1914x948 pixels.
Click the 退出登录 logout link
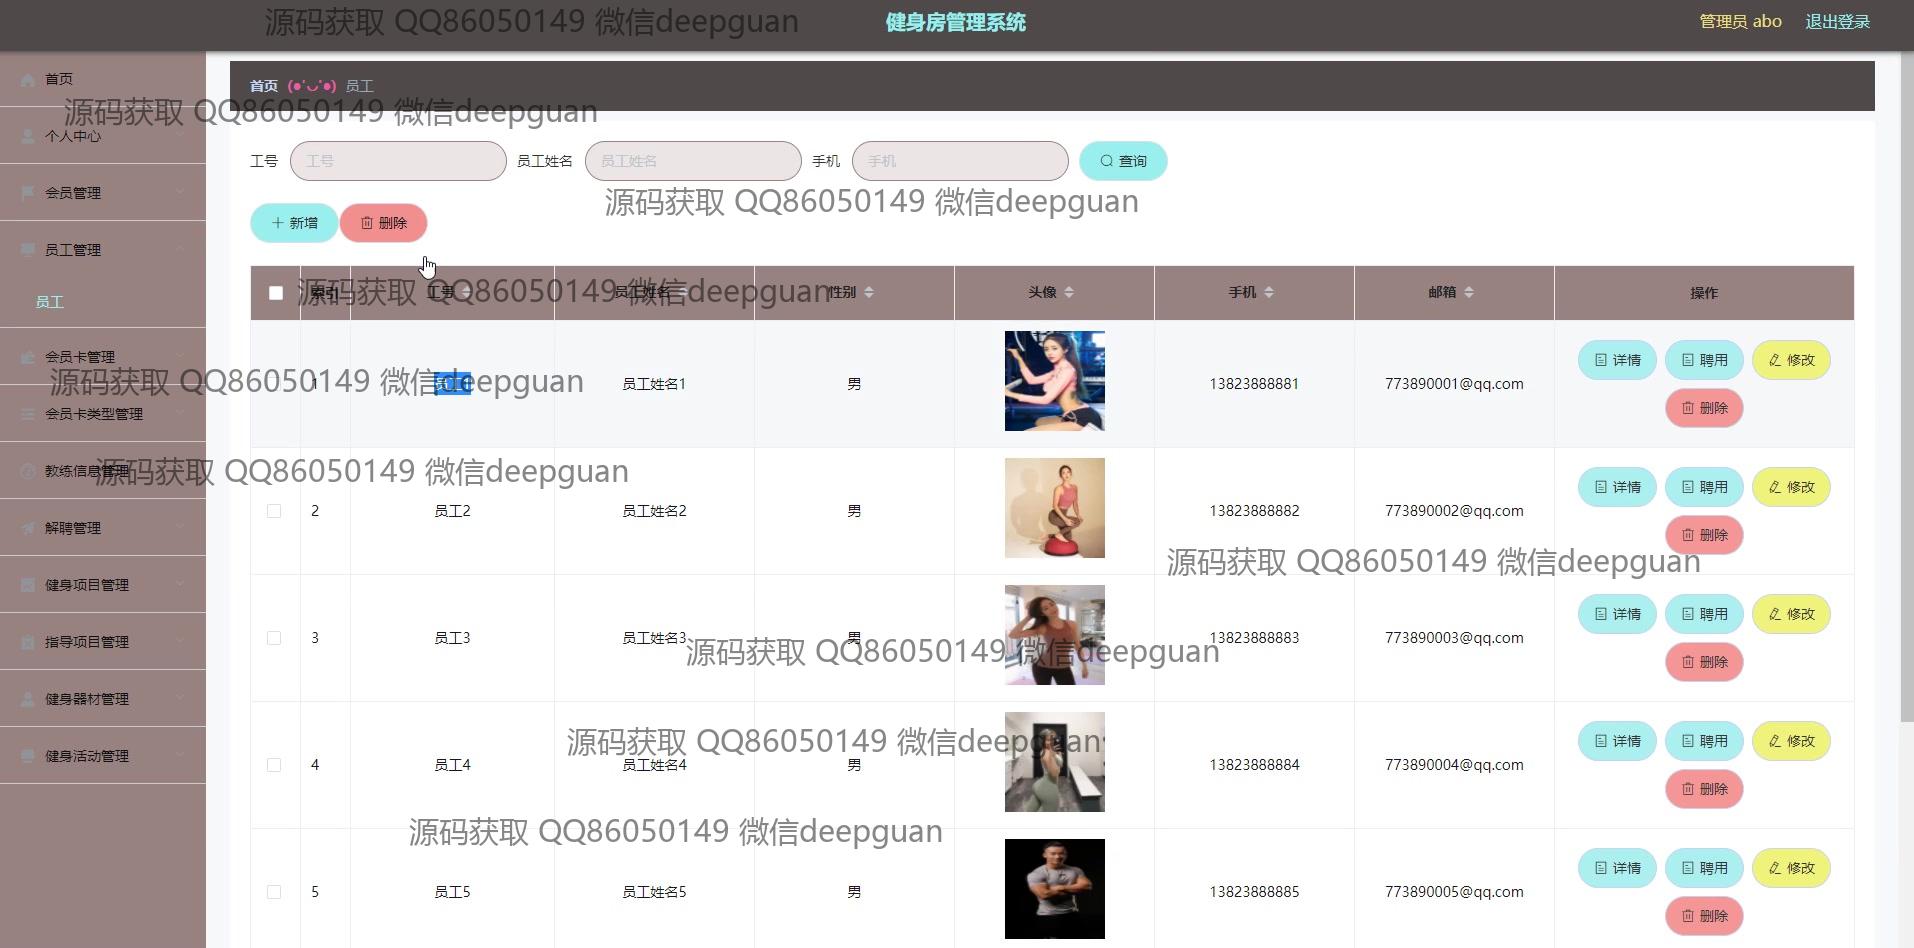1837,22
